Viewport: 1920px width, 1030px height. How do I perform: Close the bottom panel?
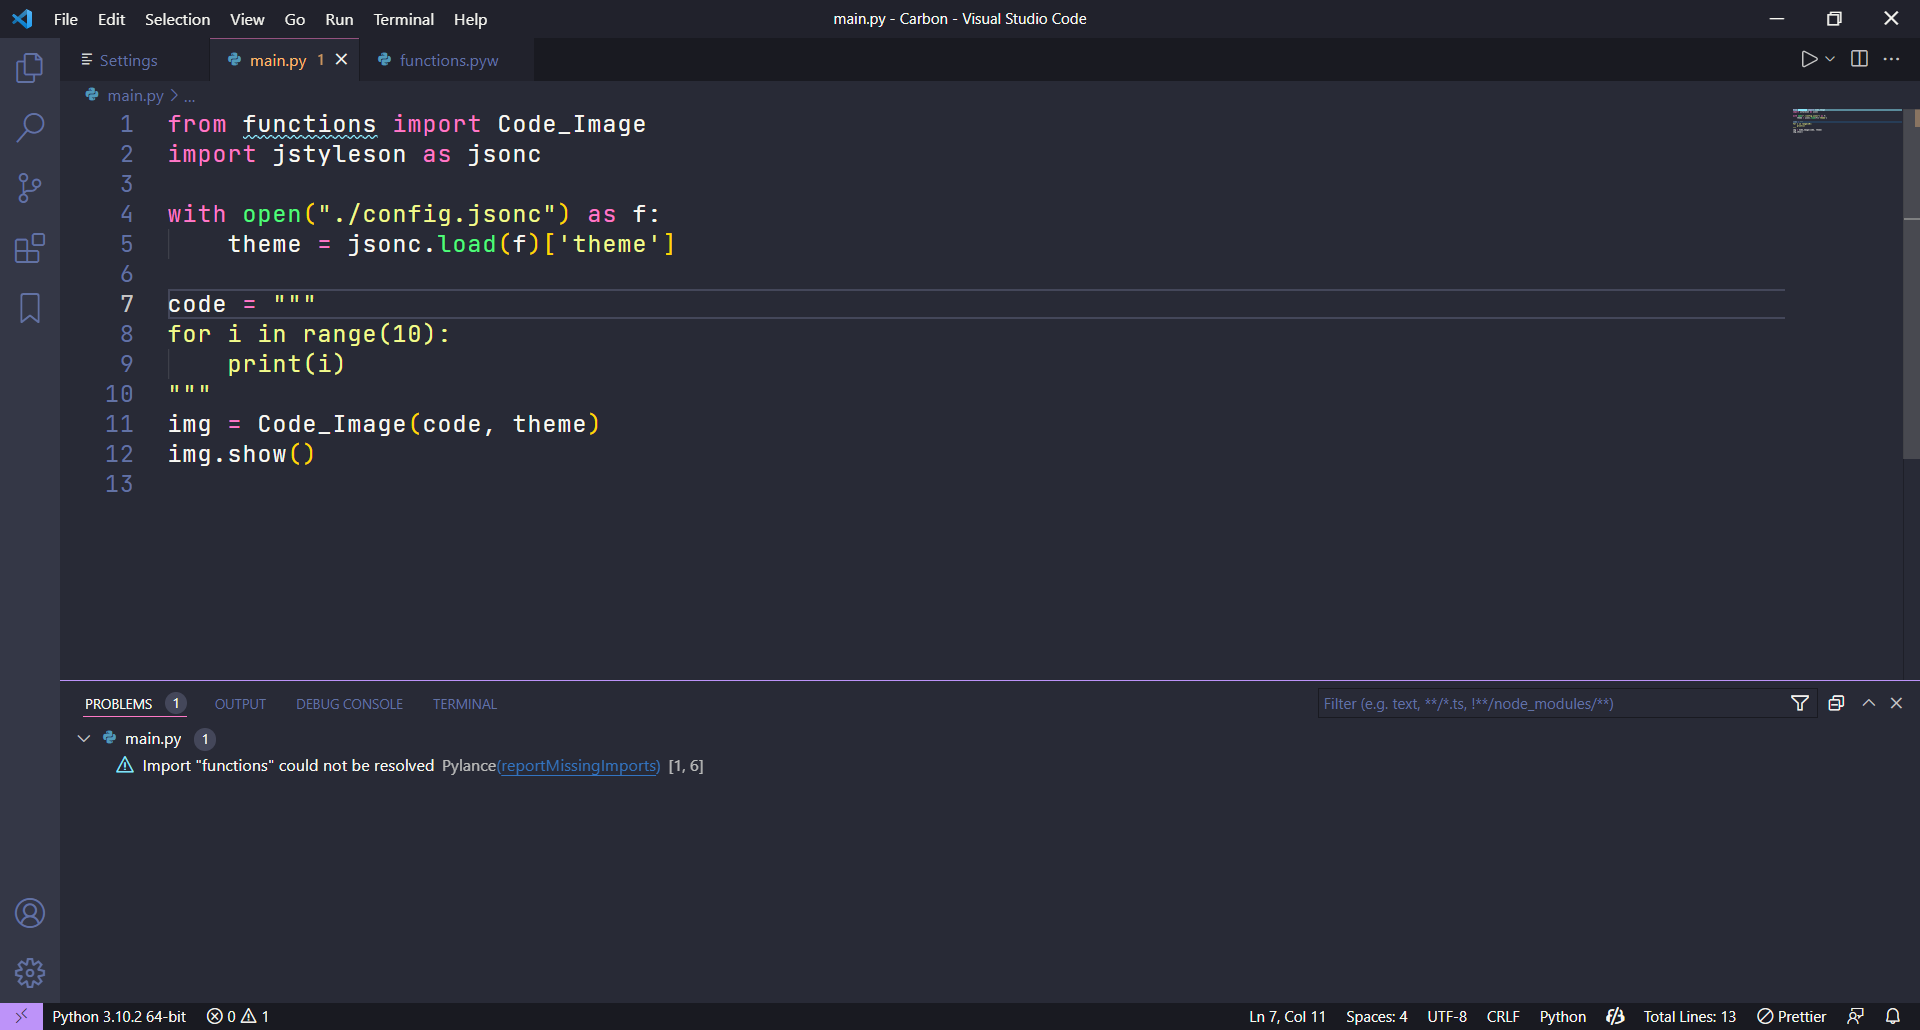tap(1896, 703)
